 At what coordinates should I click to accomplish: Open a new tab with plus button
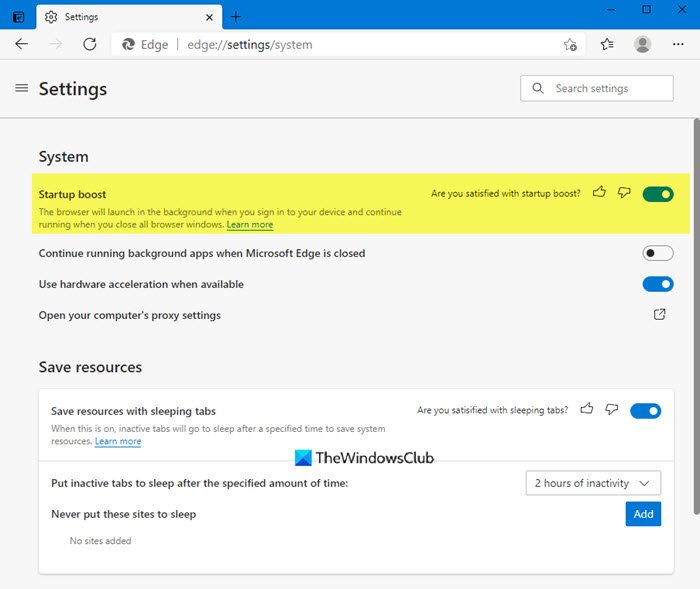[236, 17]
